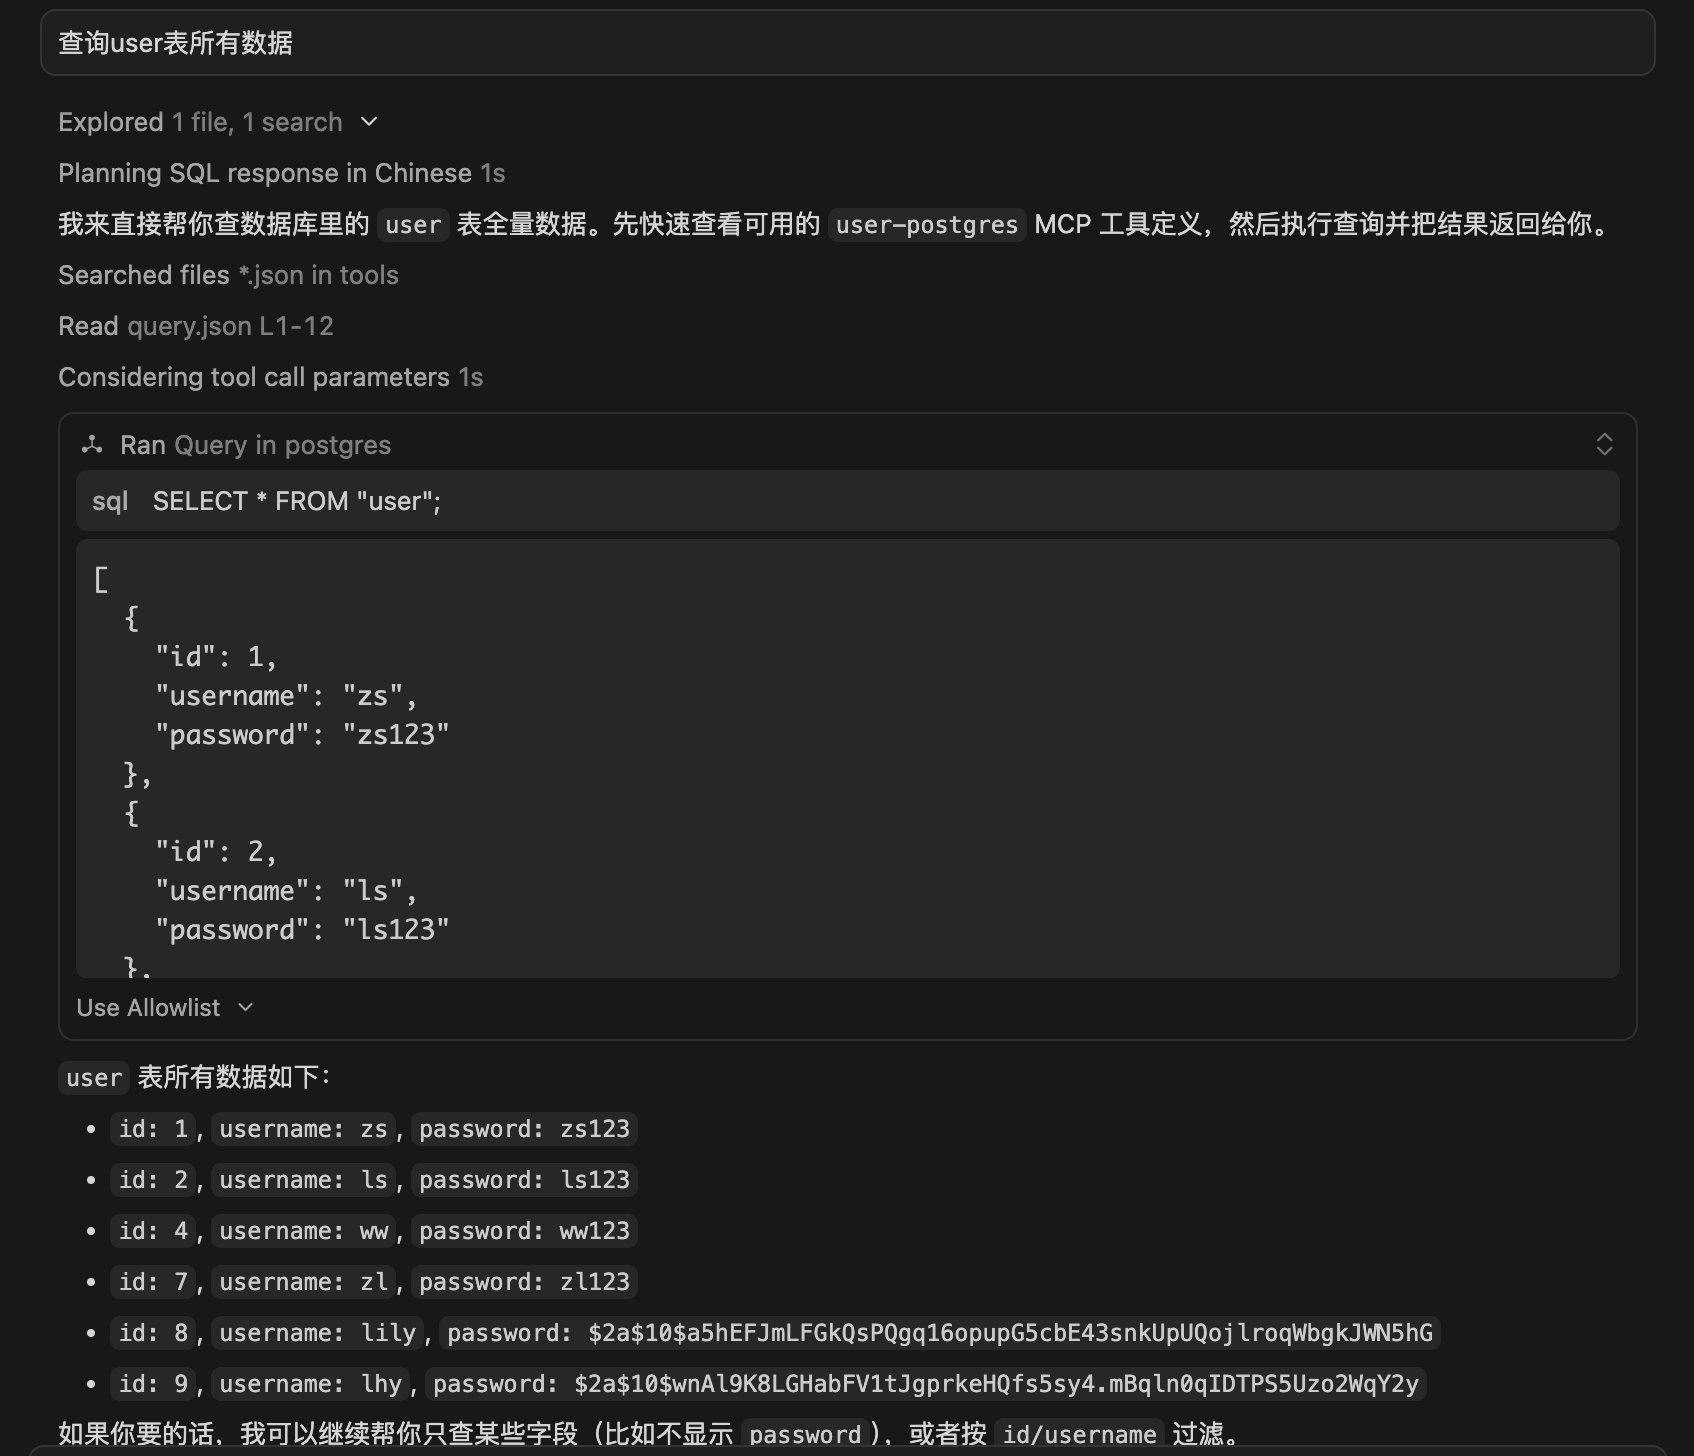Toggle the expand/collapse arrows of the query panel
Screen dimensions: 1694x1456
[1604, 445]
